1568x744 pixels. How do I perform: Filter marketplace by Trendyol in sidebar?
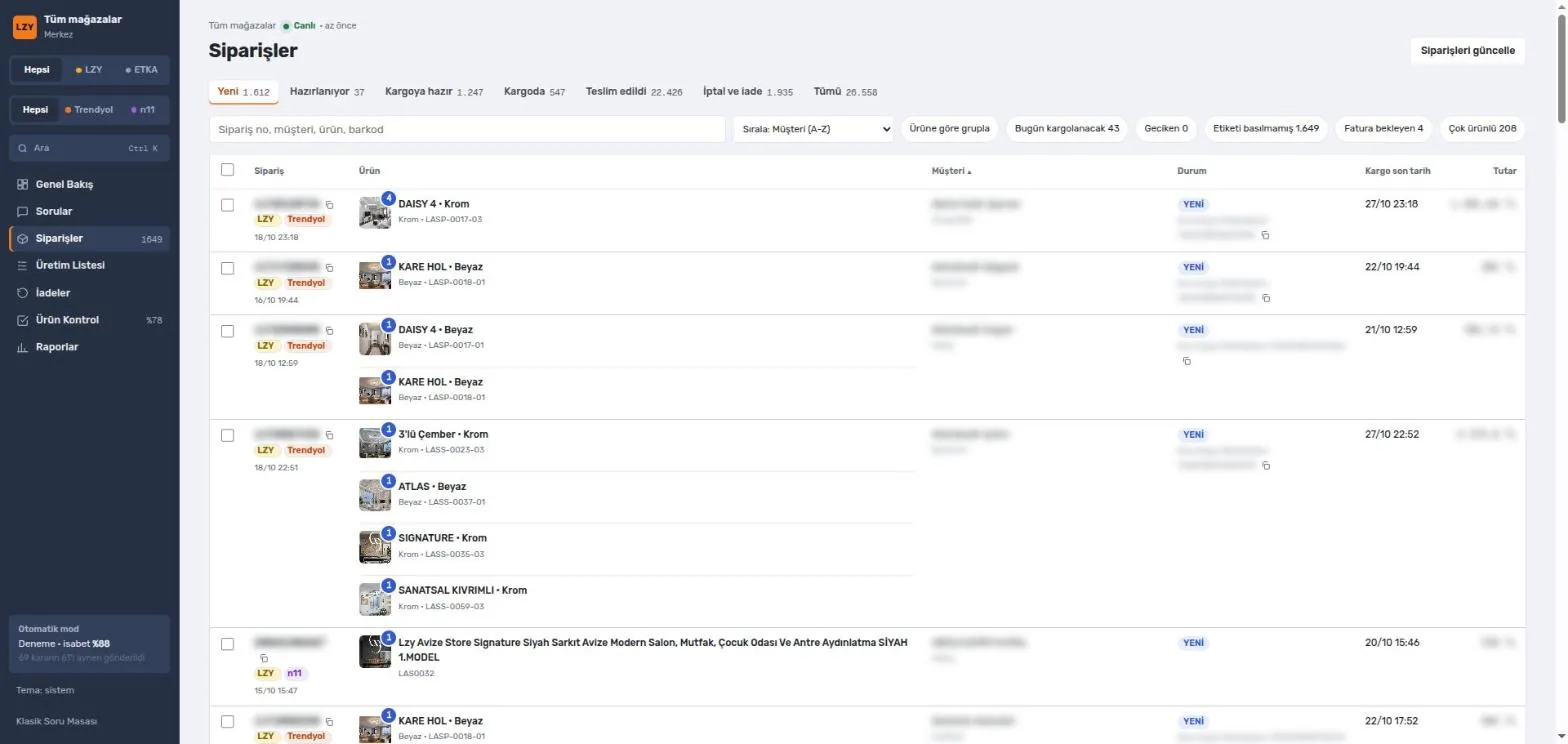[89, 110]
